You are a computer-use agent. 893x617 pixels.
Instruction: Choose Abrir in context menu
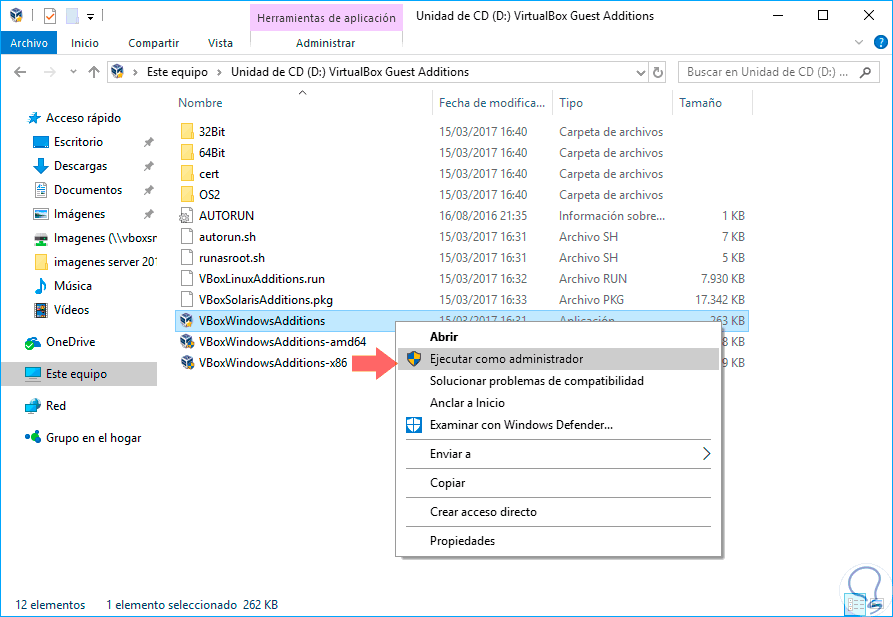(558, 337)
